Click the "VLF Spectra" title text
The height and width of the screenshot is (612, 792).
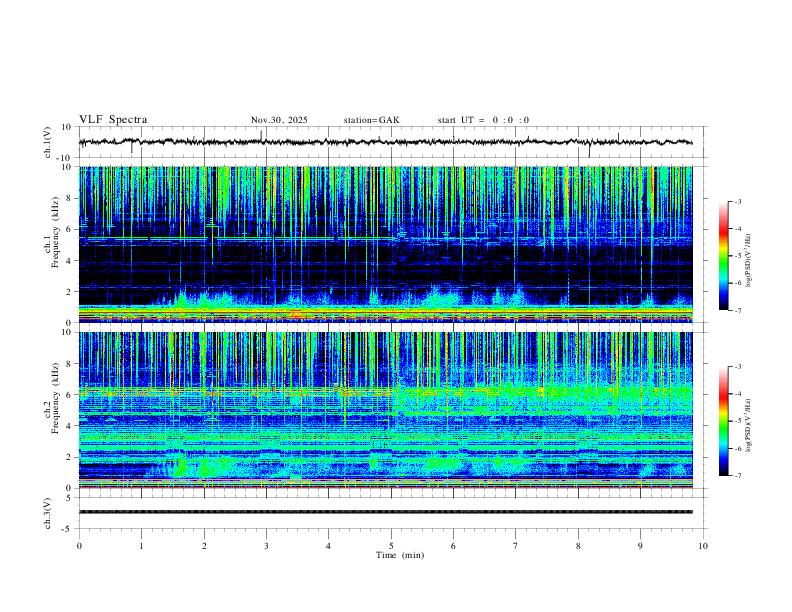click(x=113, y=120)
